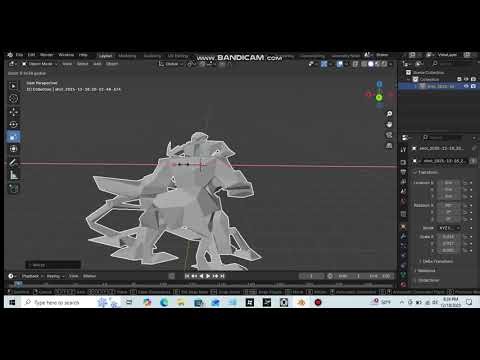Open the Output properties tab icon
The width and height of the screenshot is (480, 360).
(403, 172)
